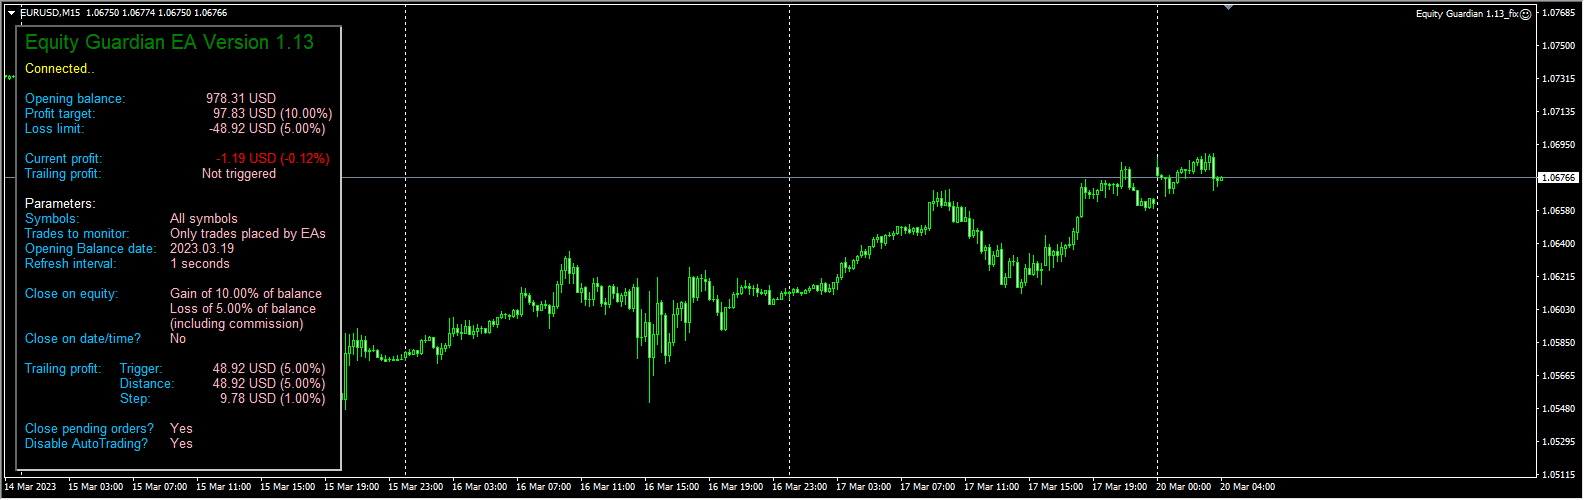Image resolution: width=1584 pixels, height=500 pixels.
Task: Click the All symbols value
Action: tap(204, 219)
